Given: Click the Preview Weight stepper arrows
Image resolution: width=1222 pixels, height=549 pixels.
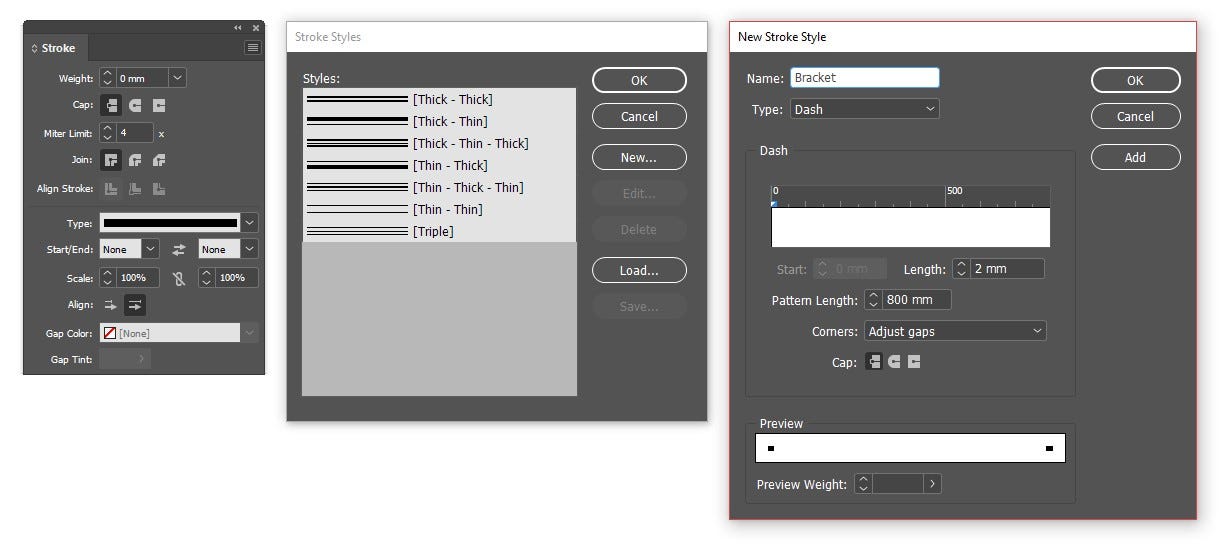Looking at the screenshot, I should pos(863,484).
